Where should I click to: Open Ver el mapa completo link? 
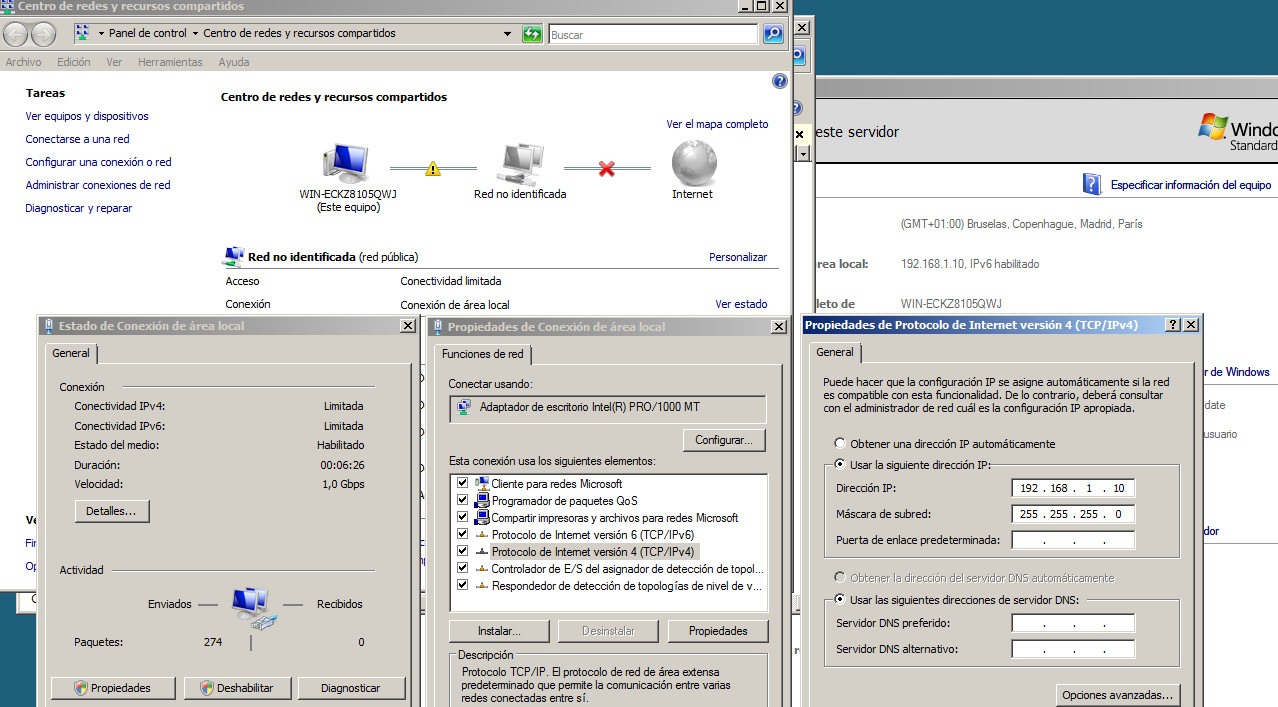(x=717, y=124)
